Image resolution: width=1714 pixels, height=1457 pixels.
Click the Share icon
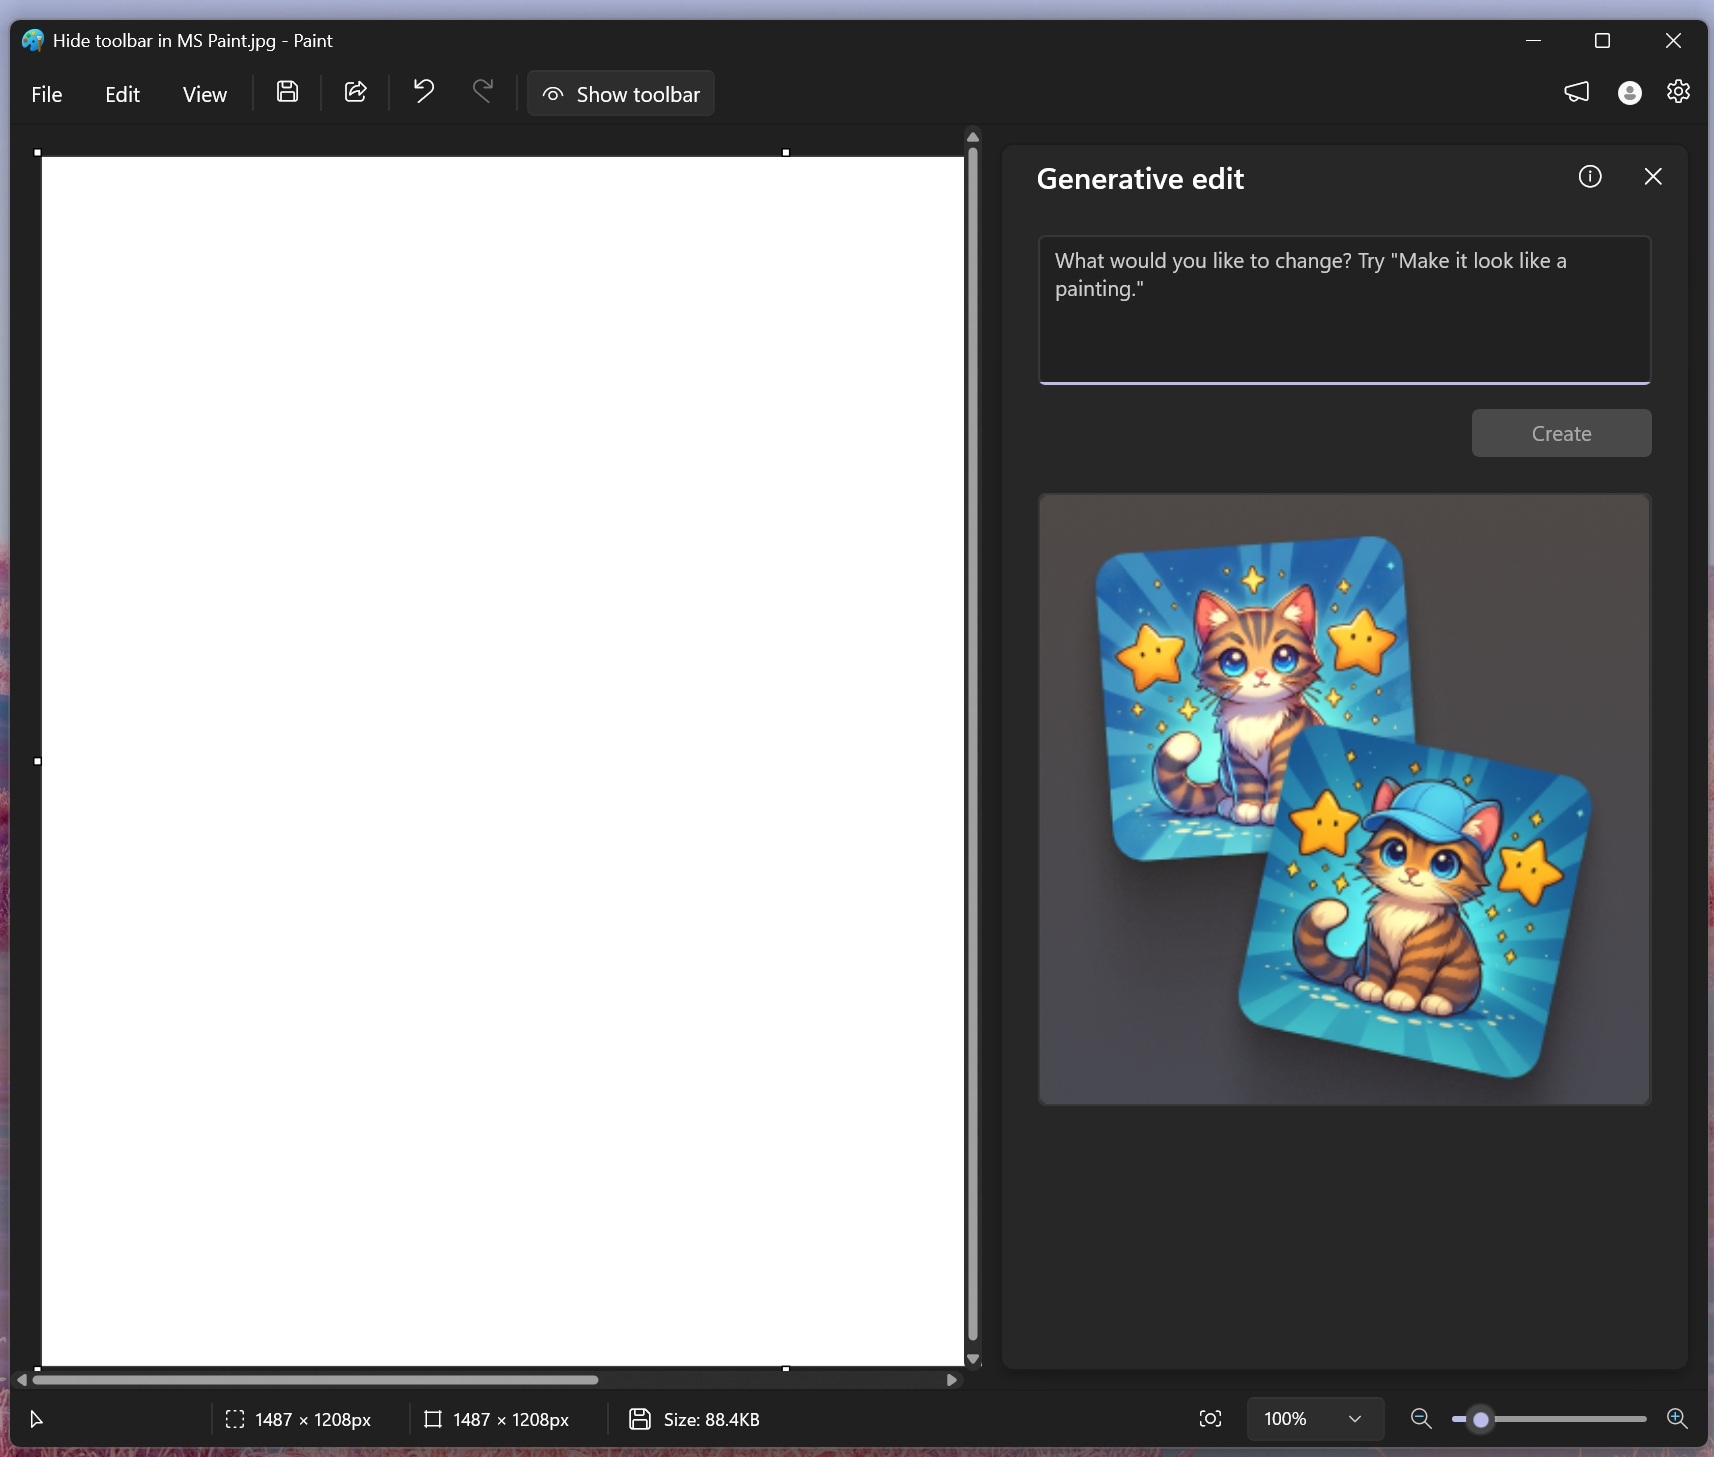point(355,92)
